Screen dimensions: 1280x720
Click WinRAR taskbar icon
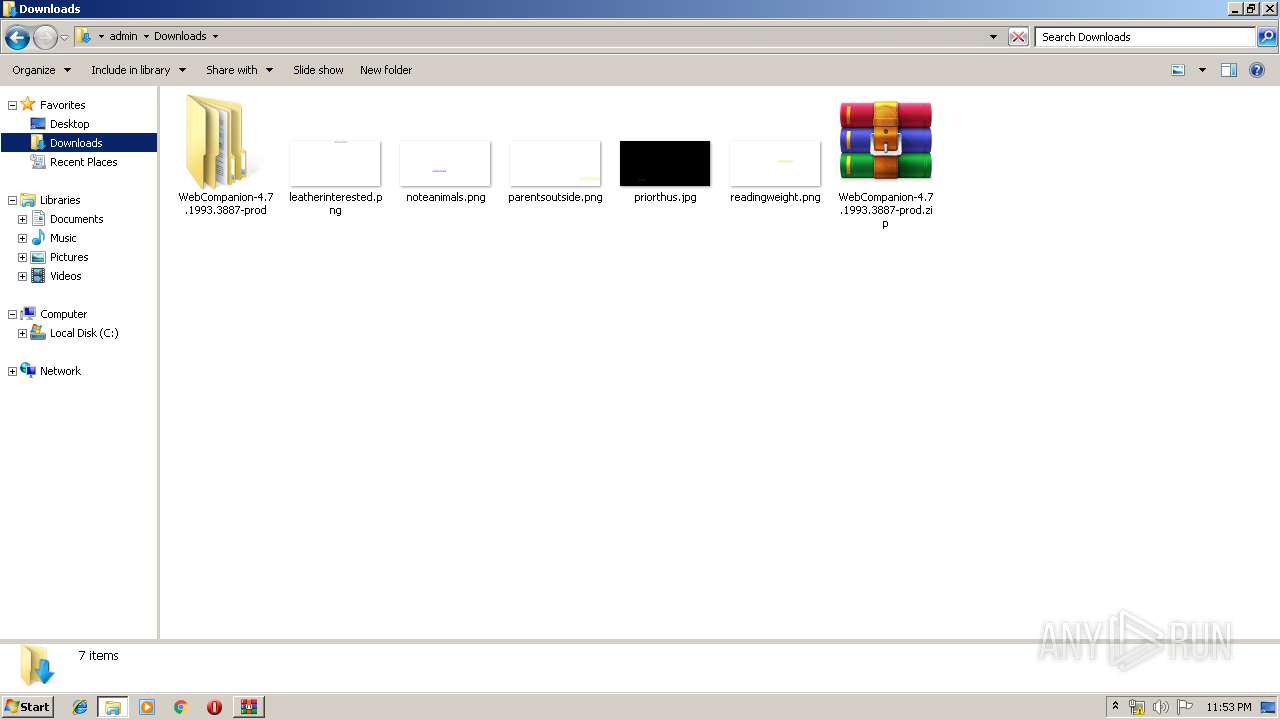[248, 707]
